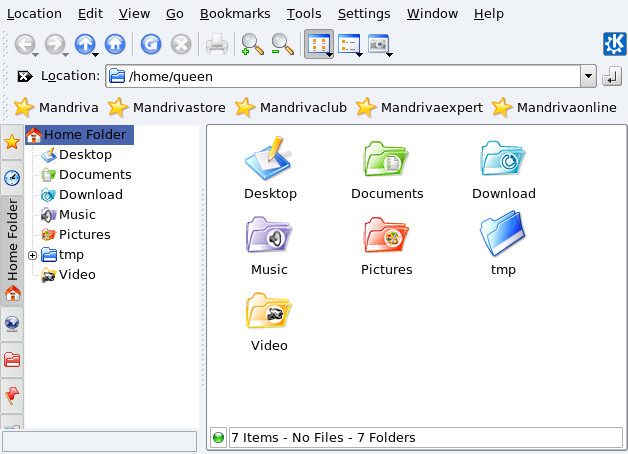
Task: Select the Pictures folder in the icon view
Action: click(386, 247)
